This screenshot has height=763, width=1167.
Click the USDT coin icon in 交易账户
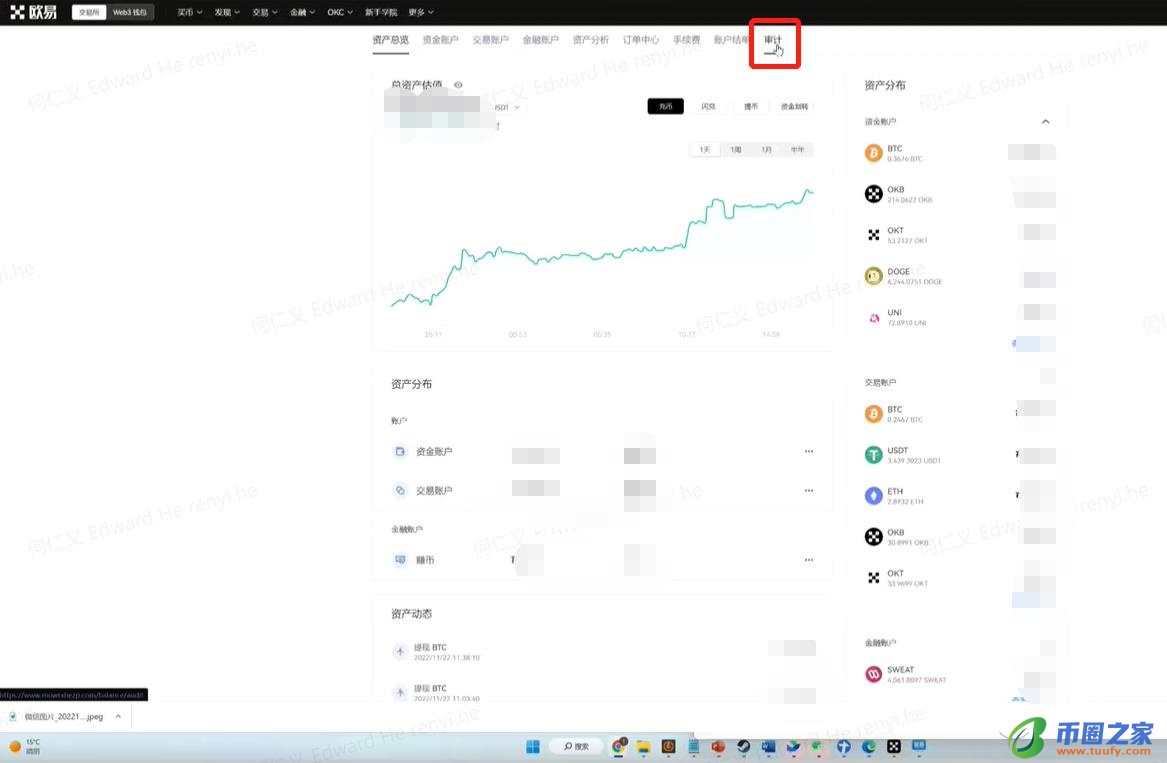[873, 455]
